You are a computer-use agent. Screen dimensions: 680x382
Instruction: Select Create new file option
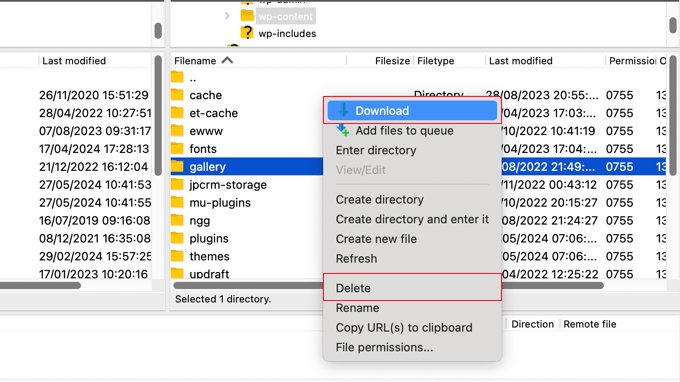pos(376,239)
